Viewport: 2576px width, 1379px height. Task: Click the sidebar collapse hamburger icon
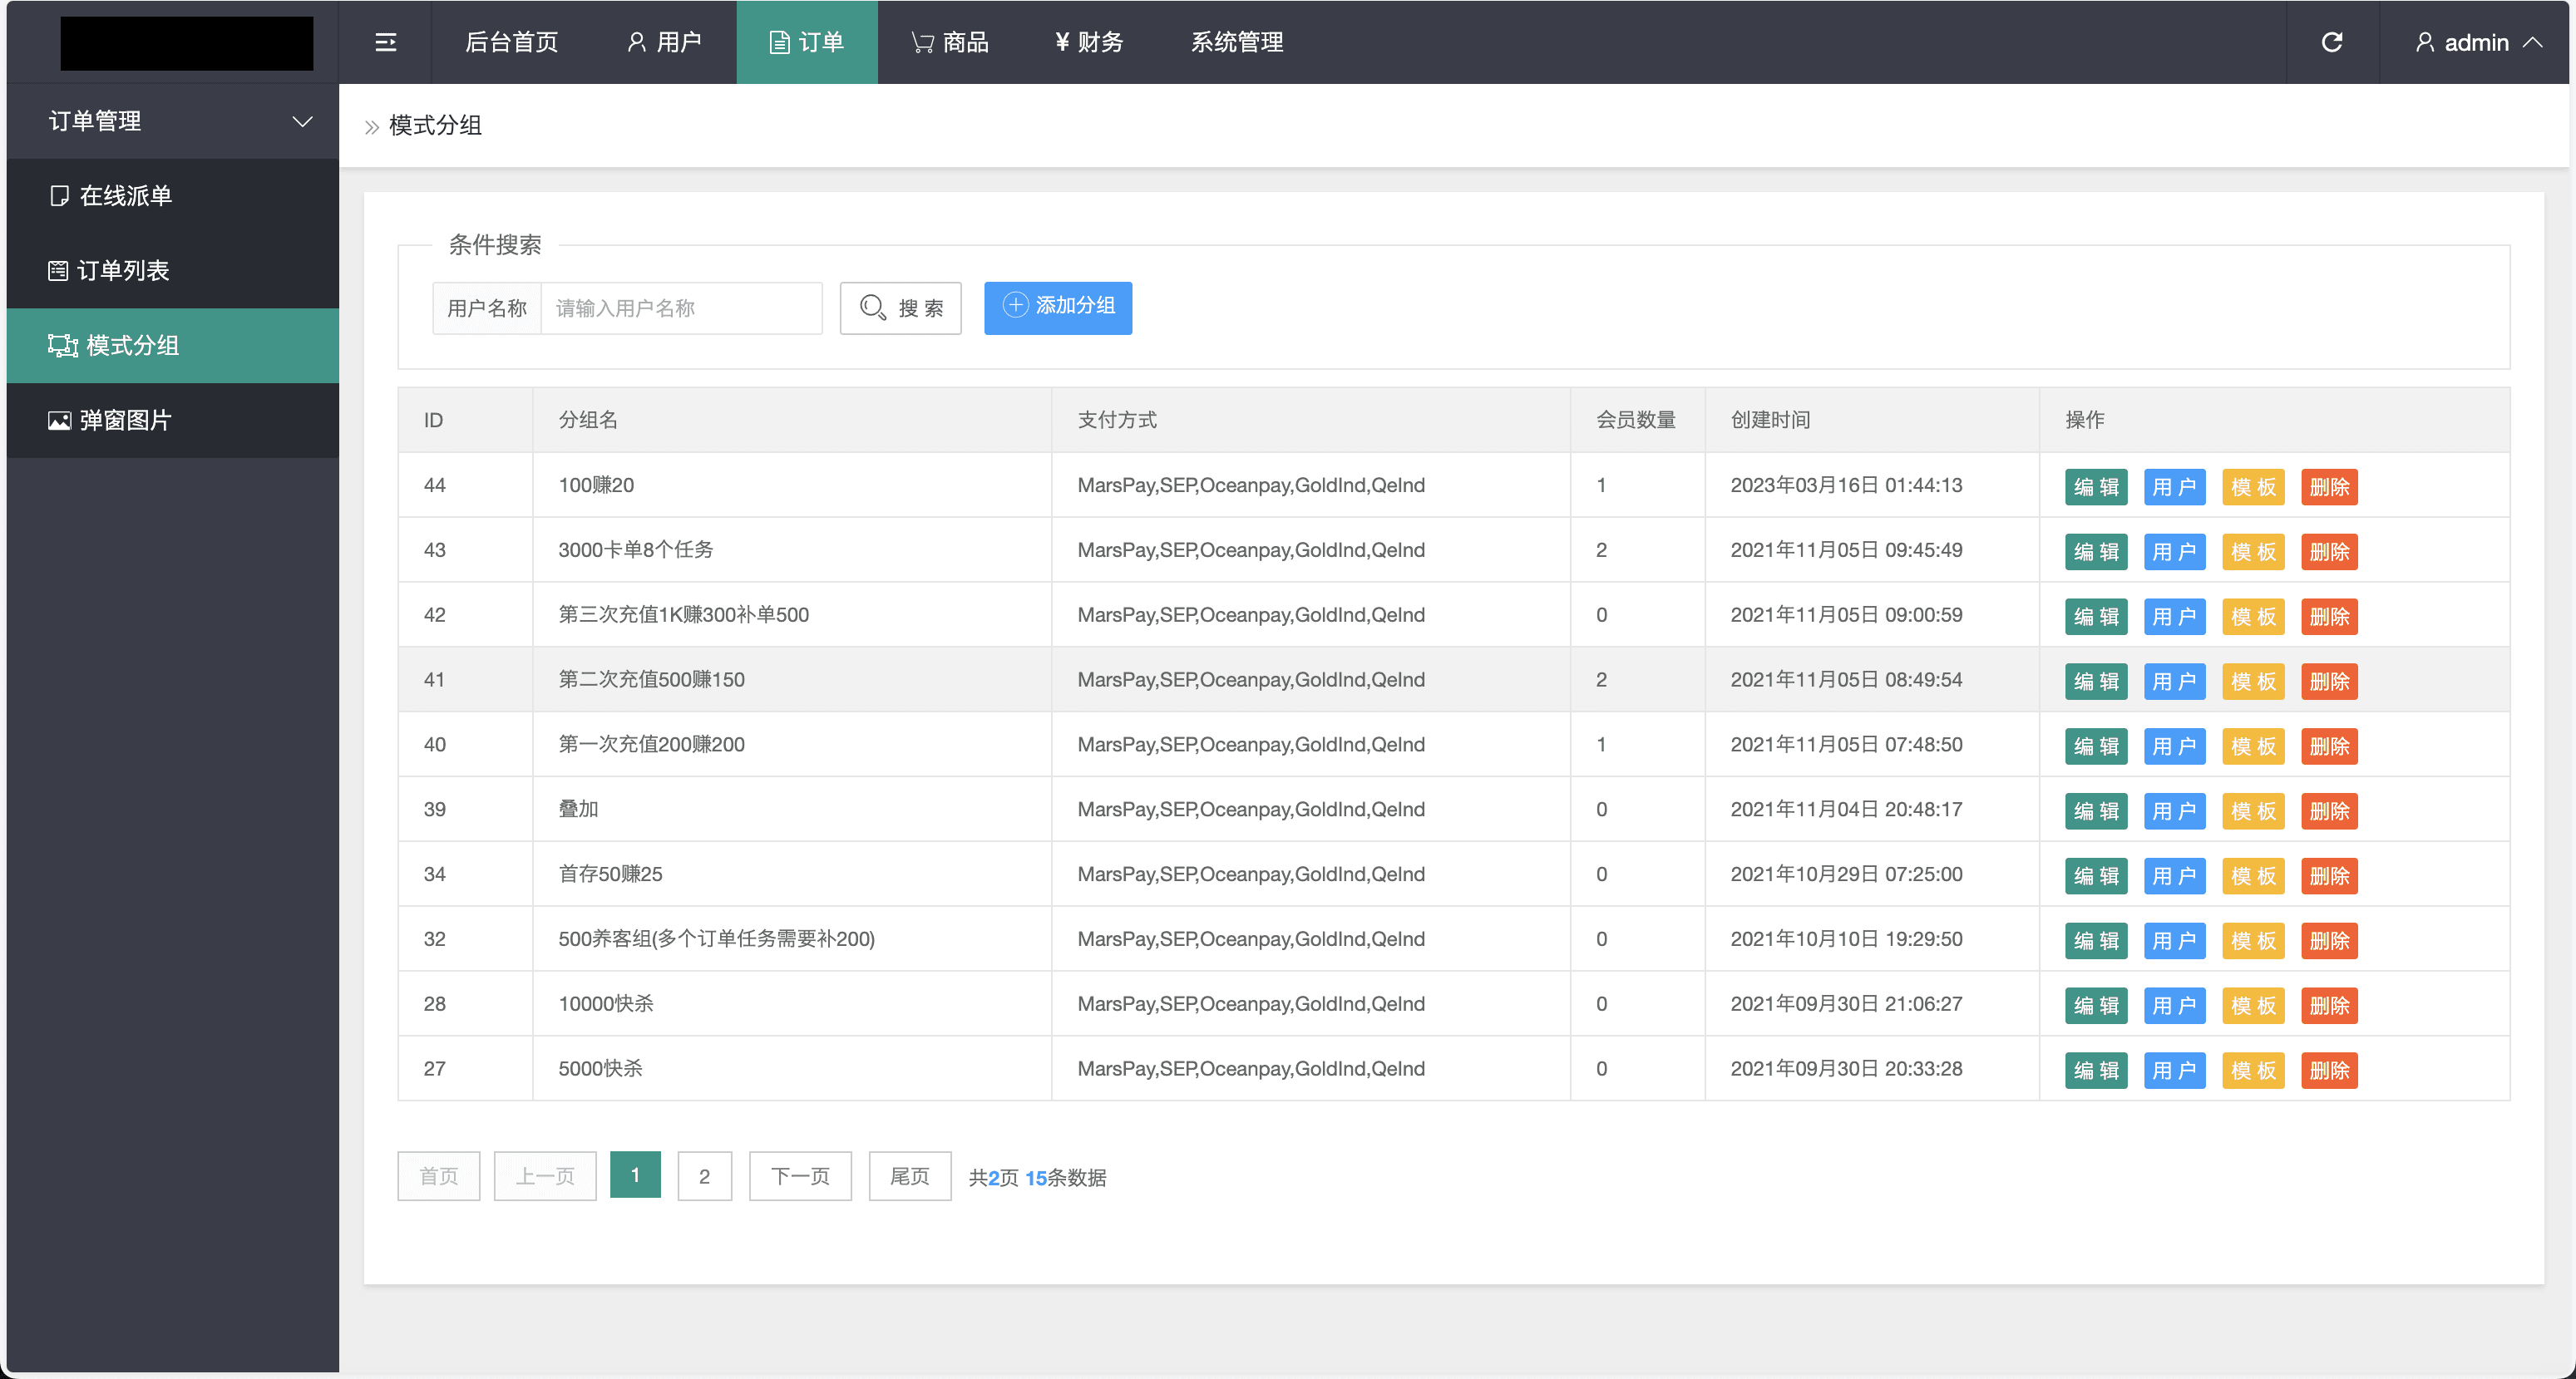coord(385,42)
